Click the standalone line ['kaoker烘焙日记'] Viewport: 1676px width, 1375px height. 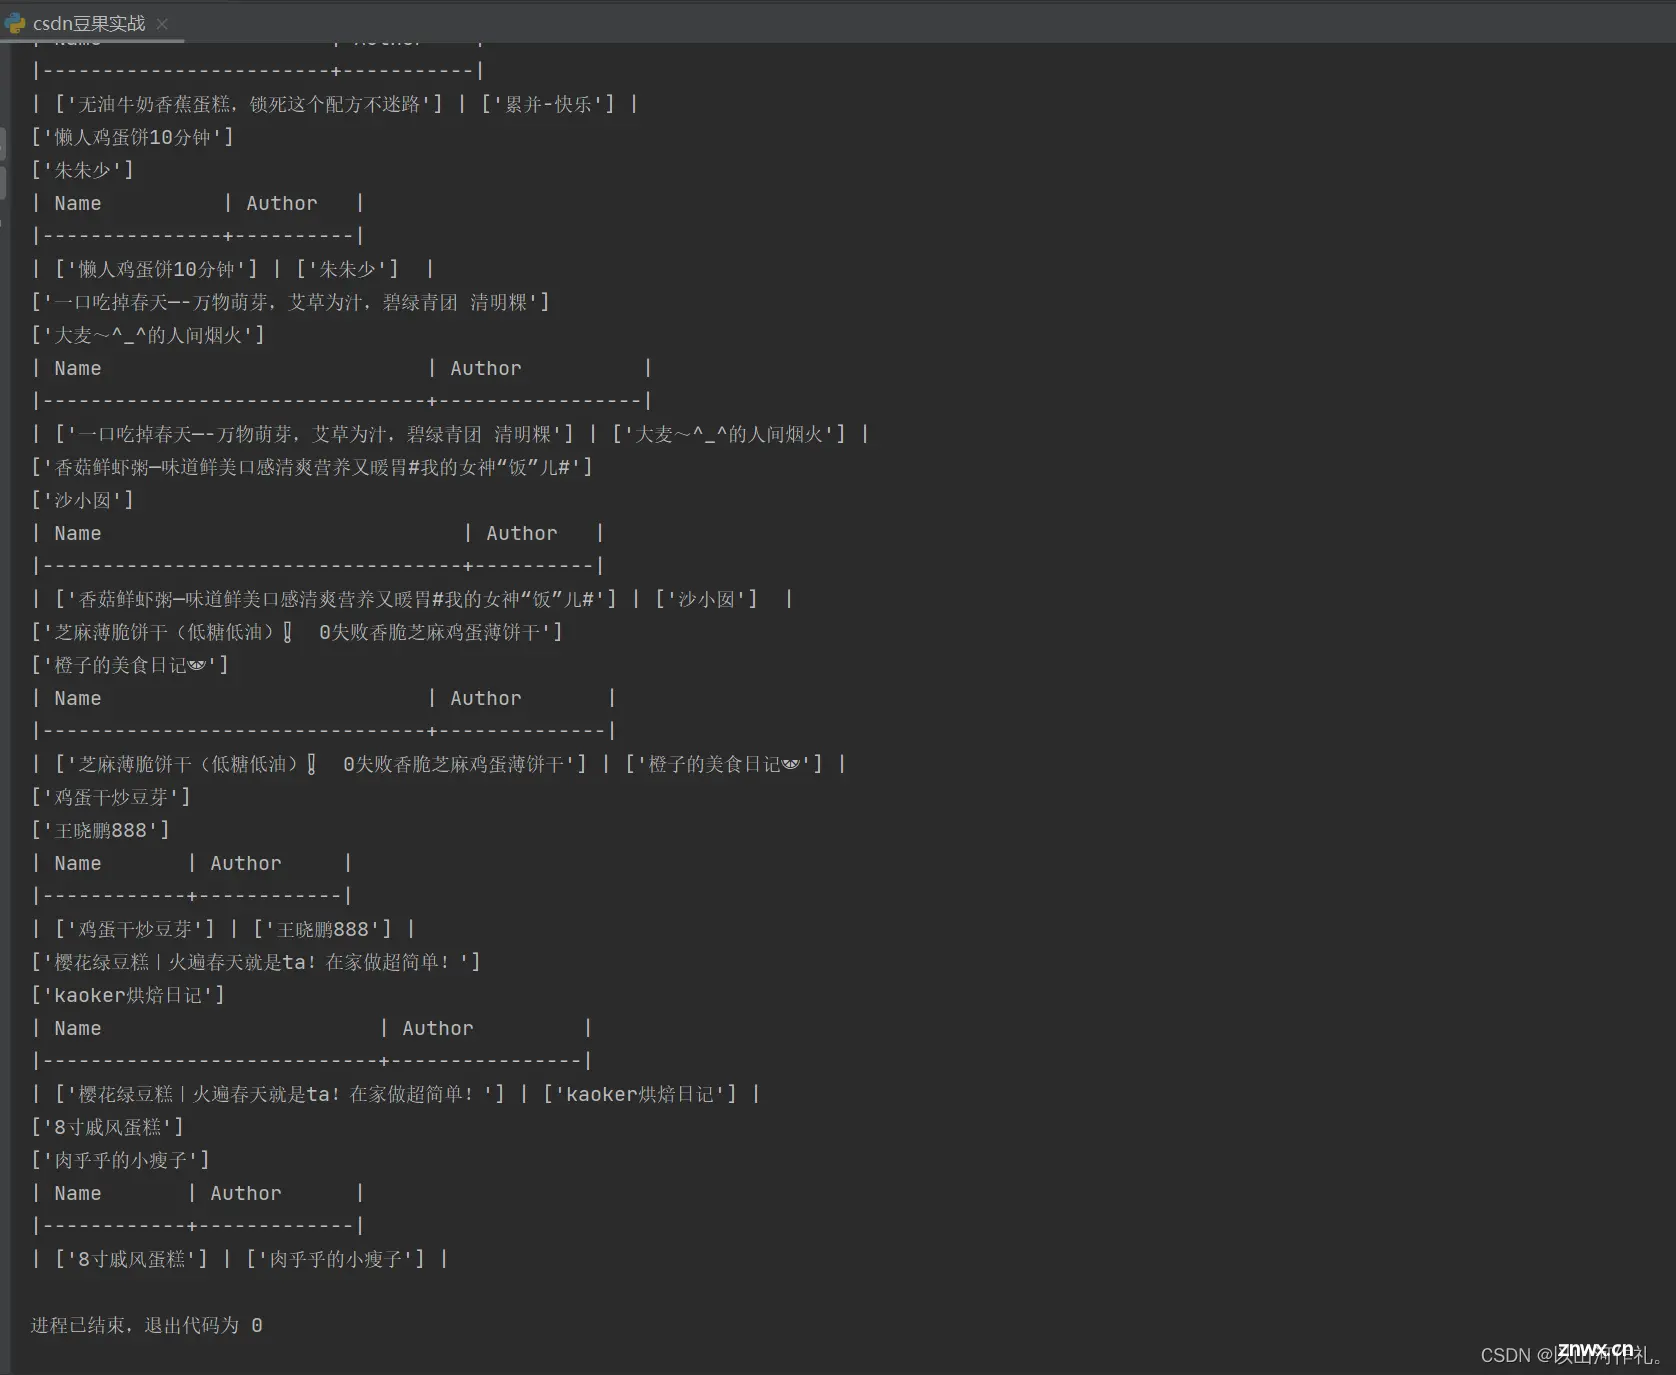[128, 995]
